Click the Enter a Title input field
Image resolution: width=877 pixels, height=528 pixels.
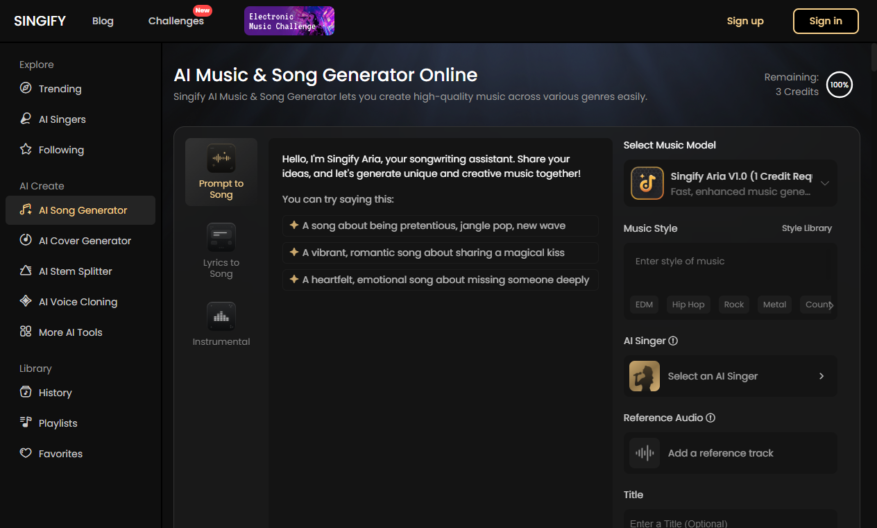(x=730, y=520)
